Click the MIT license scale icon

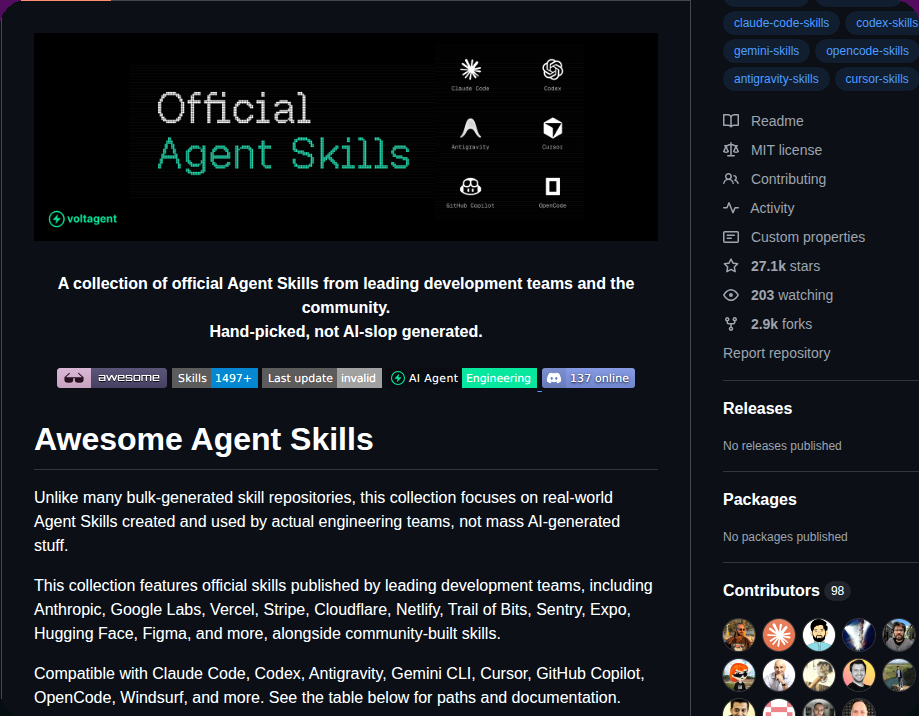tap(731, 150)
